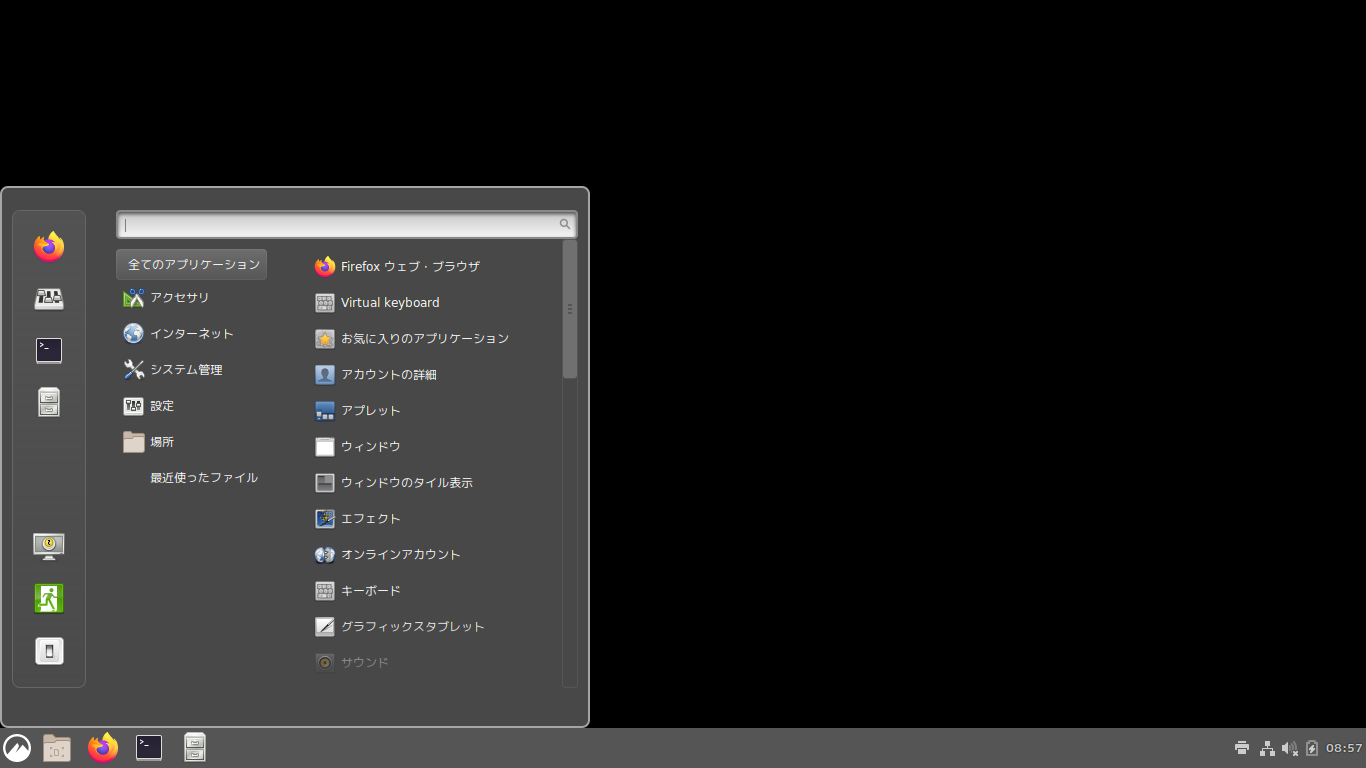Click the menu launcher icon on the panel
The width and height of the screenshot is (1366, 768).
(x=17, y=748)
